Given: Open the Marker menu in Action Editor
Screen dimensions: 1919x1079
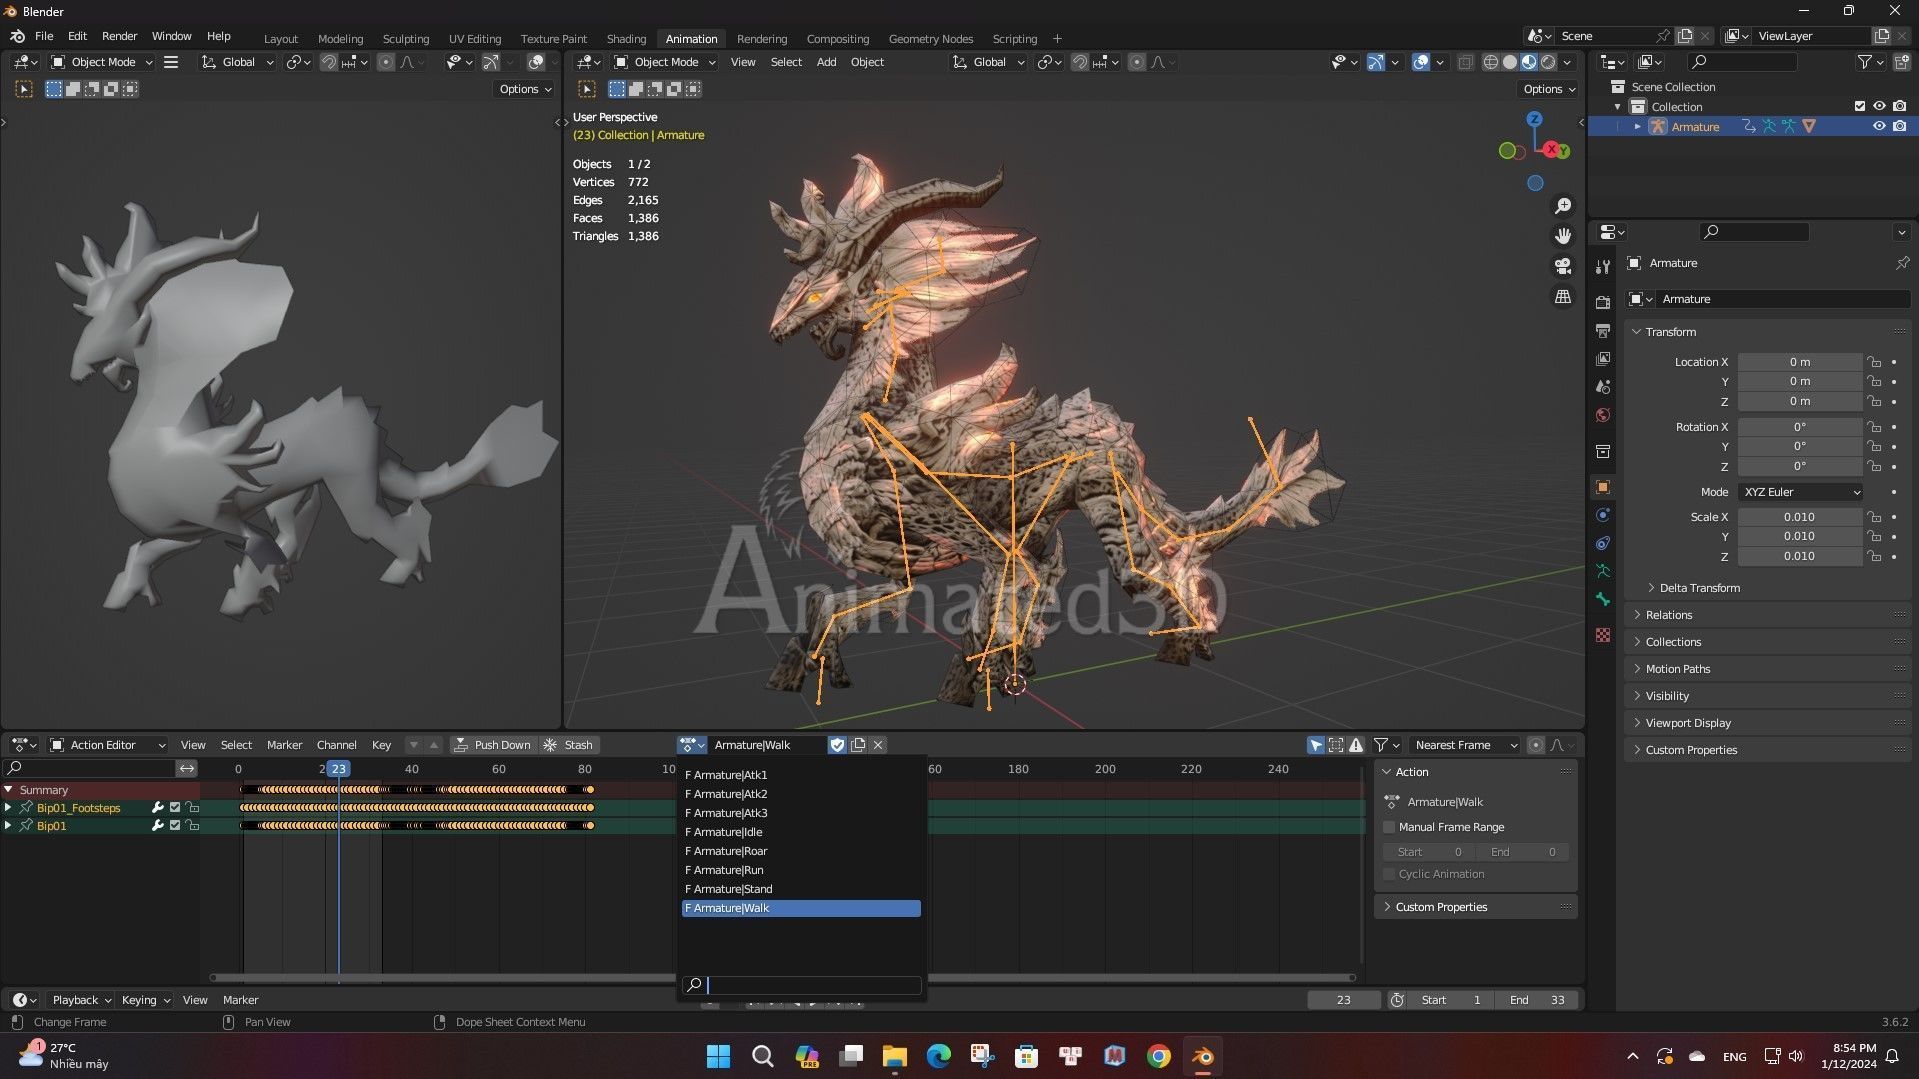Looking at the screenshot, I should [x=284, y=745].
